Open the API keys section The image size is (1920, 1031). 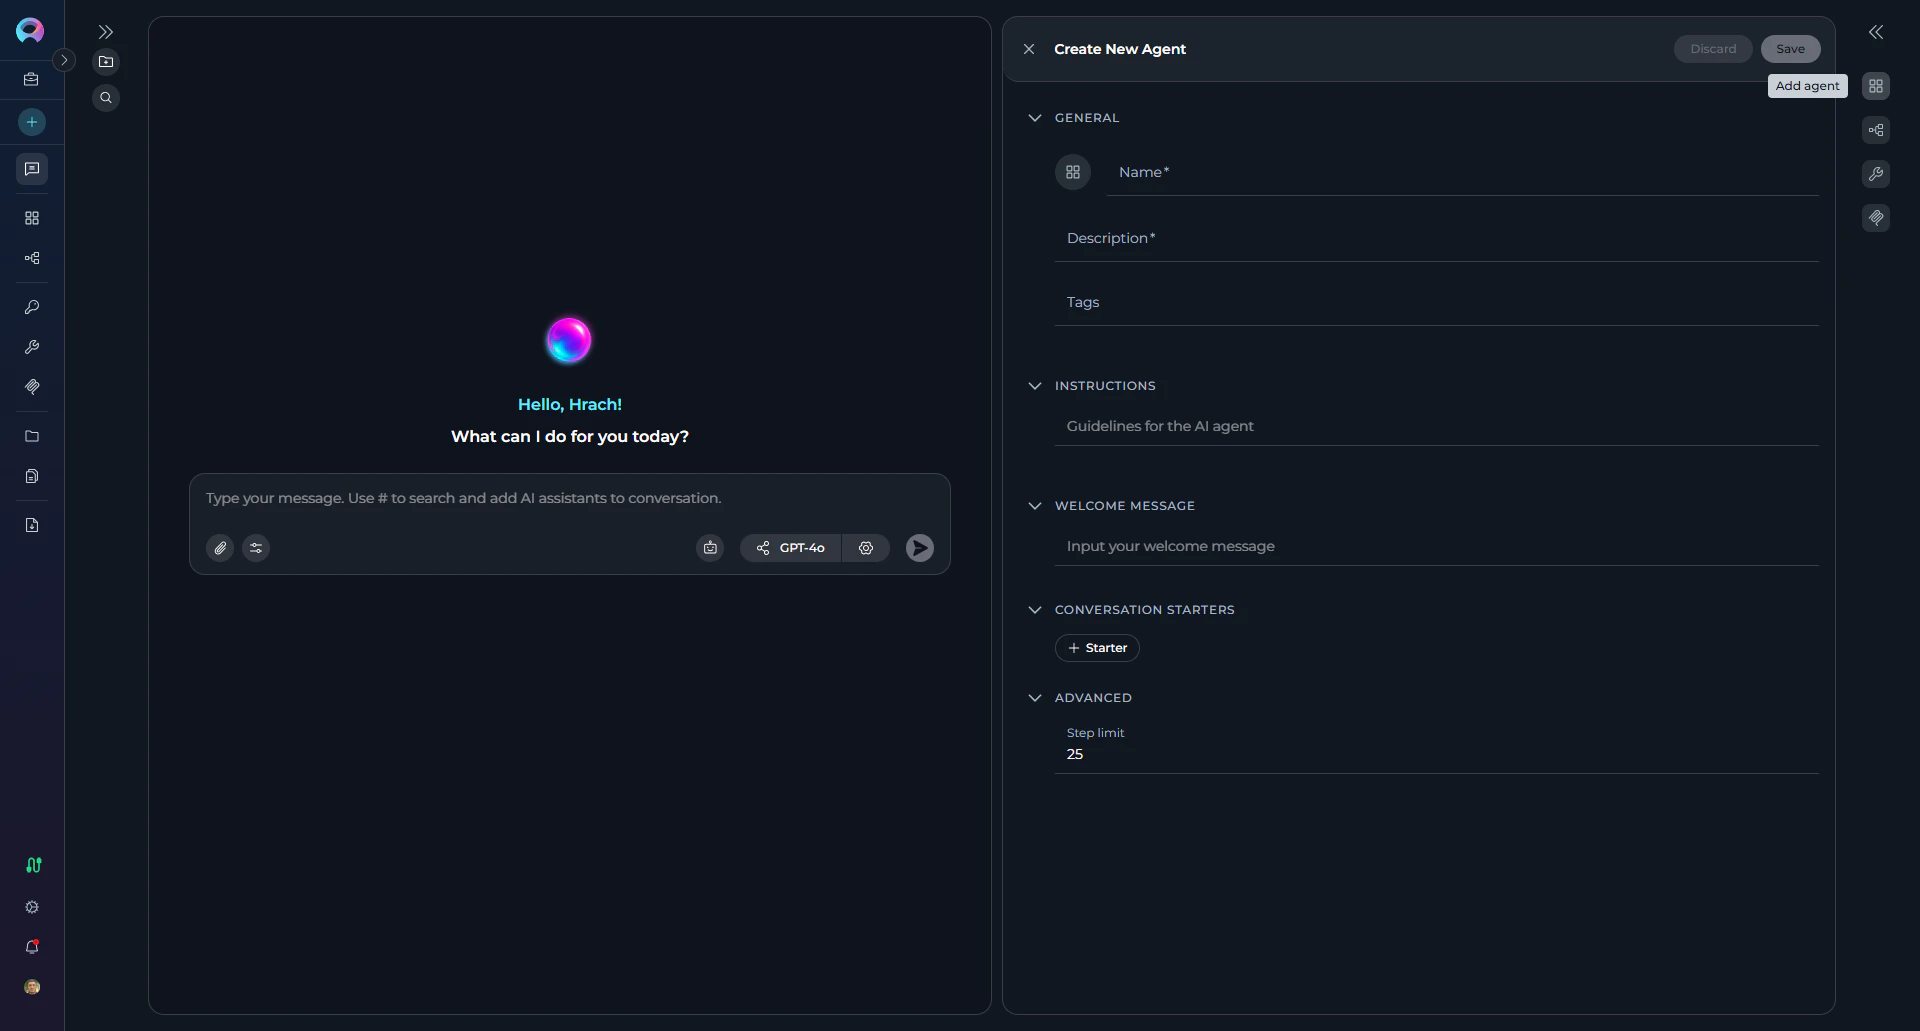tap(31, 307)
